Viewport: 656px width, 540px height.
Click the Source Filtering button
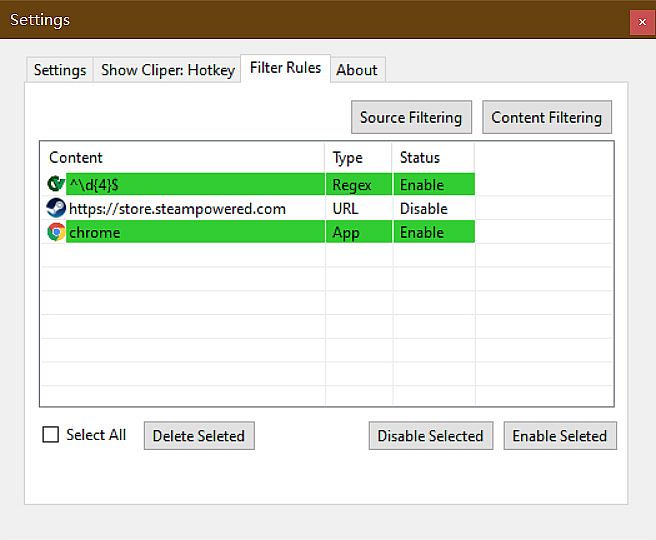[x=411, y=118]
